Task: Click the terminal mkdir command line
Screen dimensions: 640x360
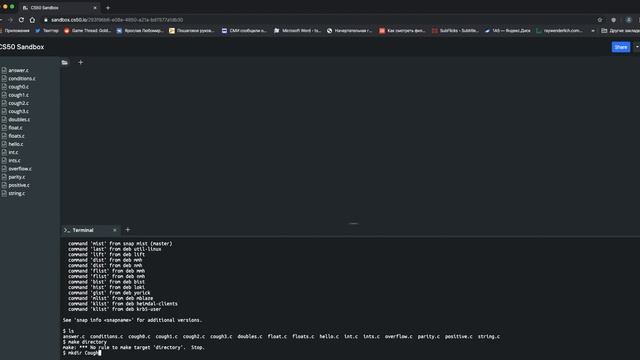Action: 82,353
